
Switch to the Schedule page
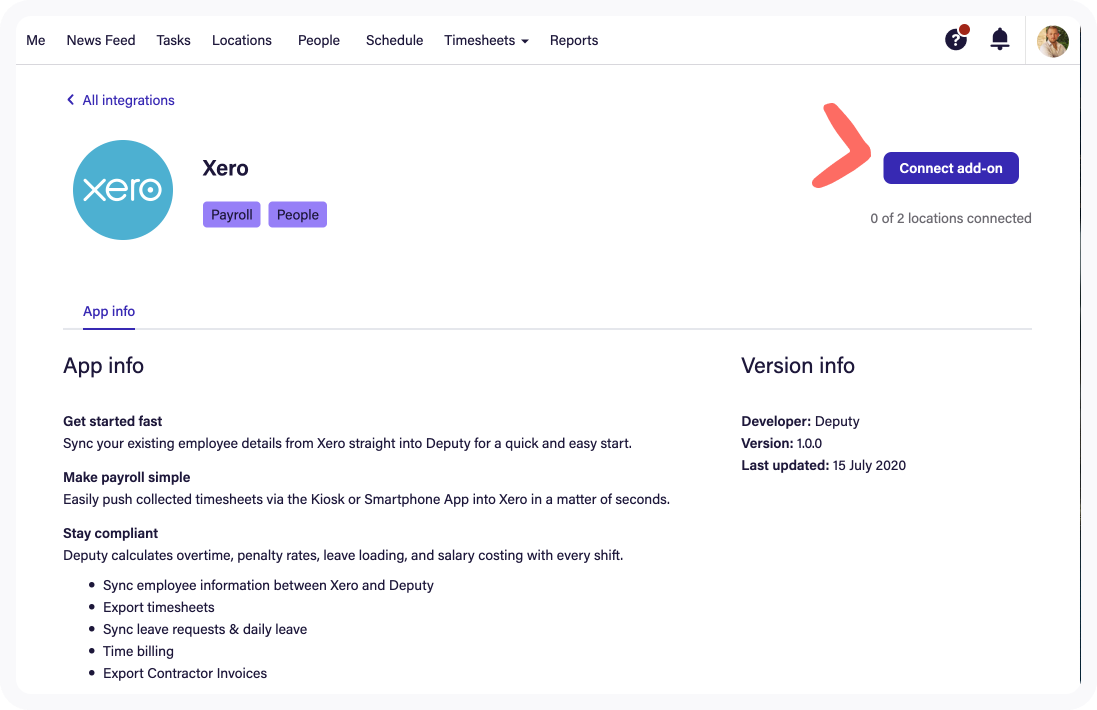point(395,41)
